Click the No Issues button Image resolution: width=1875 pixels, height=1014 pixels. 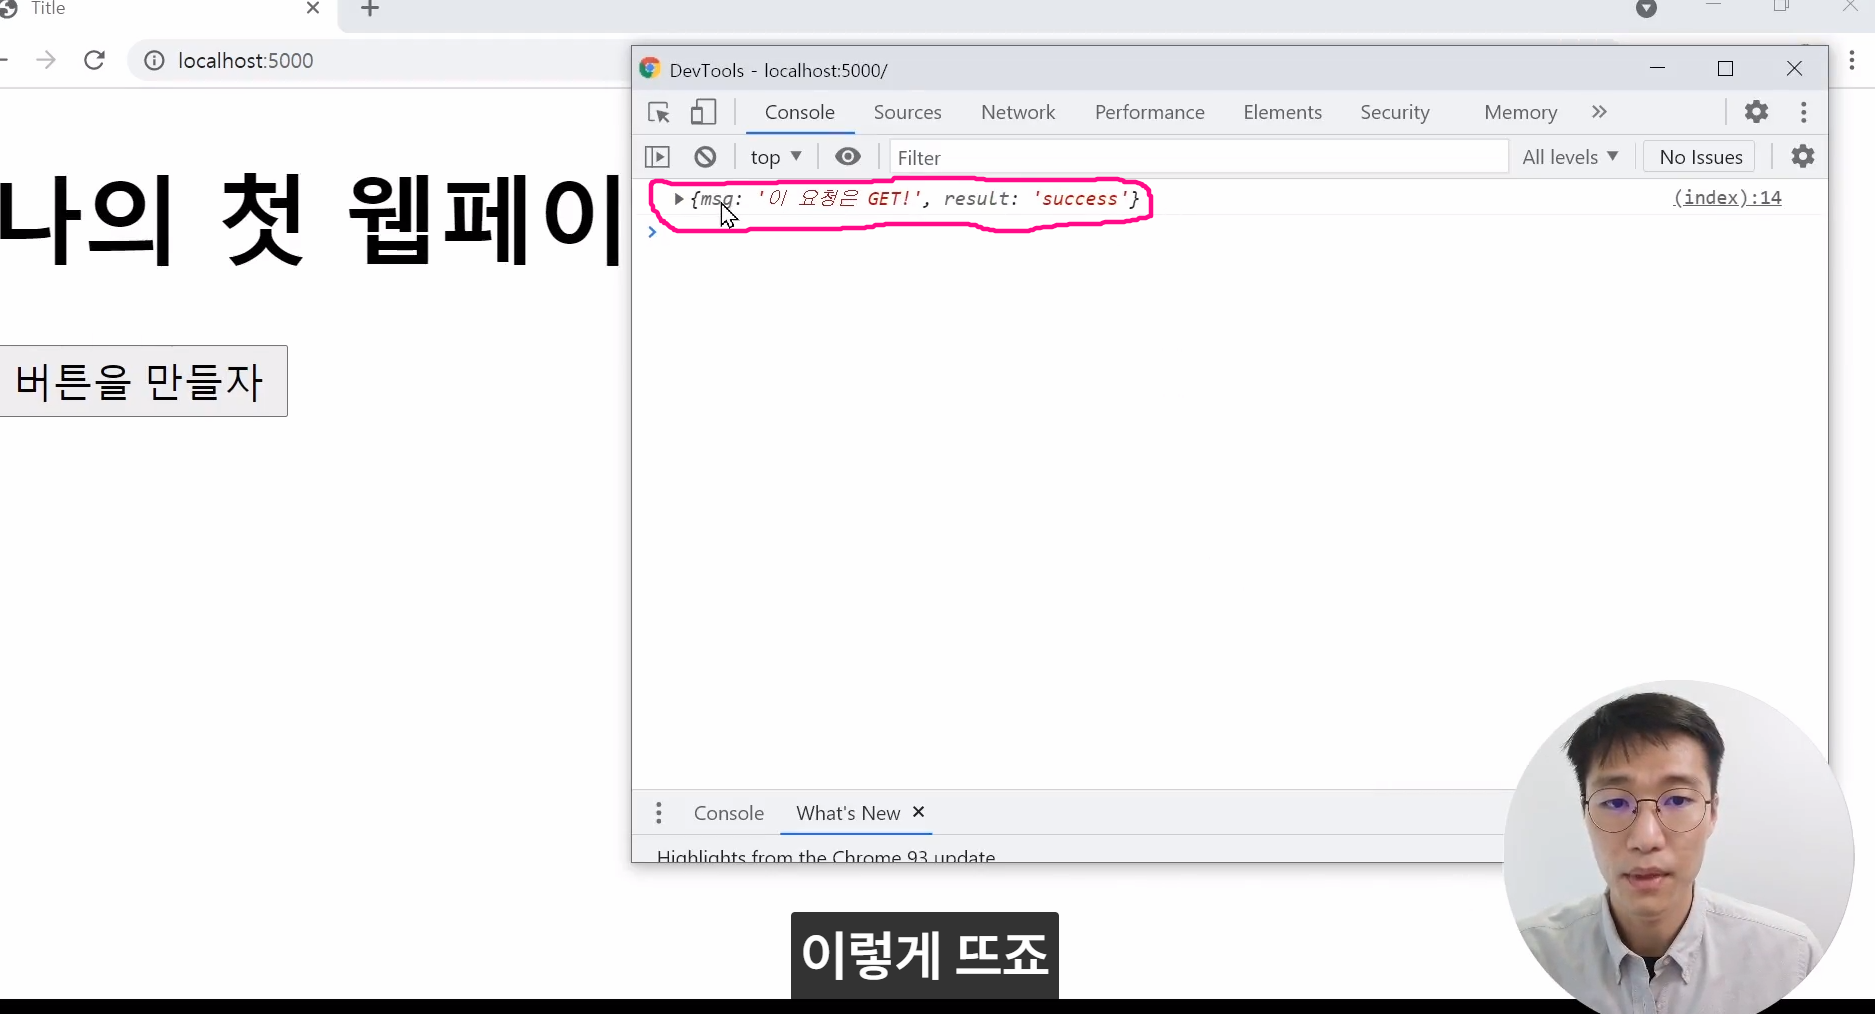[1700, 157]
